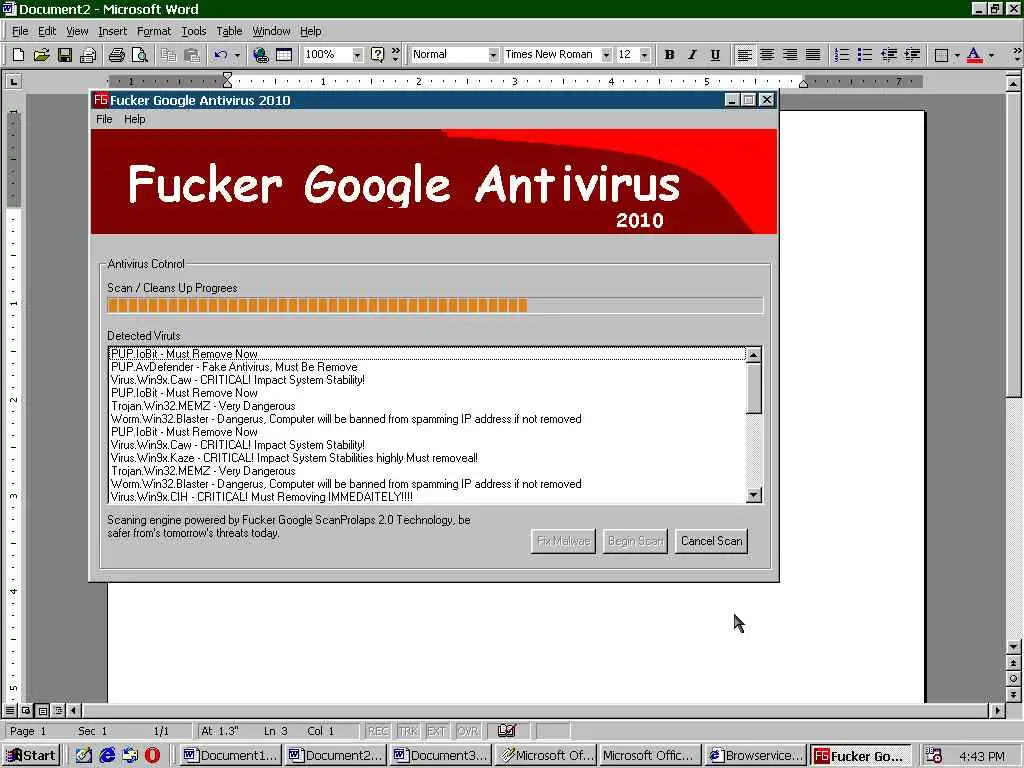1024x768 pixels.
Task: Click the right indent marker on ruler
Action: (804, 84)
